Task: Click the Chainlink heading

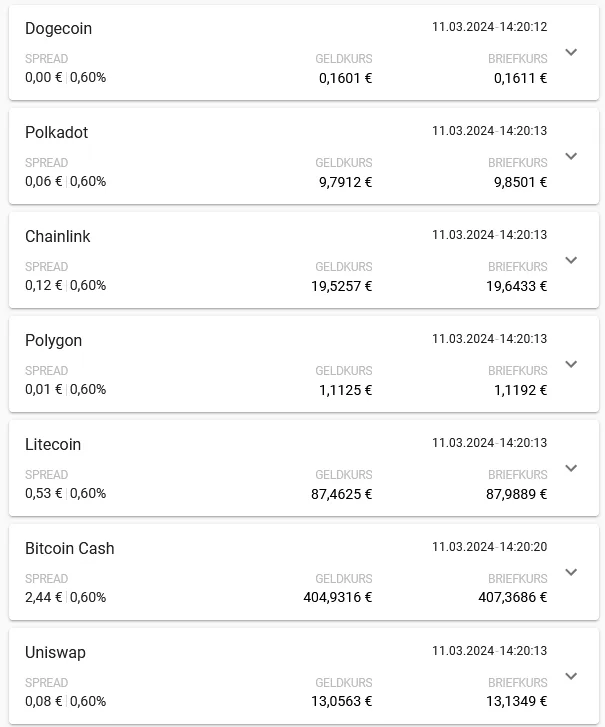Action: pos(57,236)
